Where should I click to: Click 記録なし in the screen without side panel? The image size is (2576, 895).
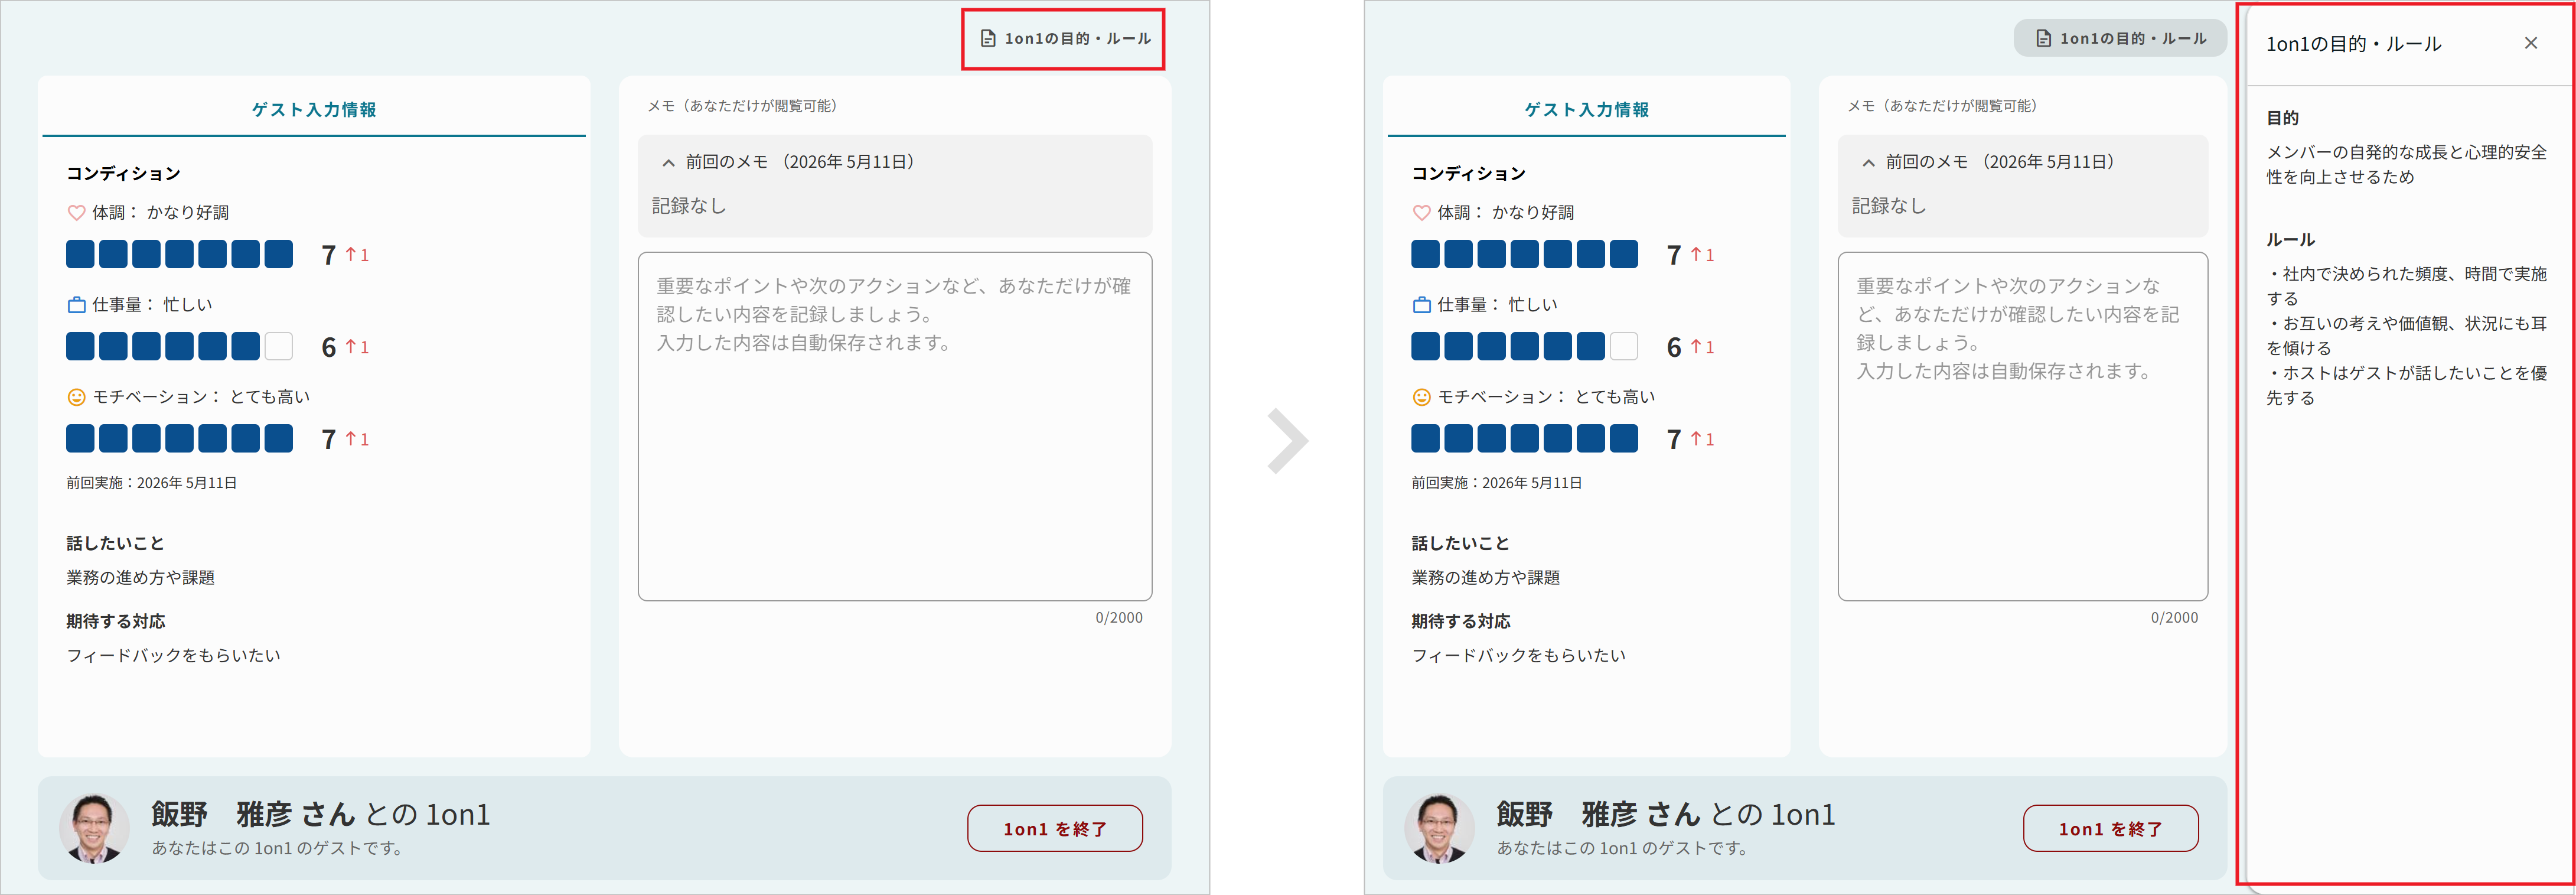pyautogui.click(x=689, y=206)
